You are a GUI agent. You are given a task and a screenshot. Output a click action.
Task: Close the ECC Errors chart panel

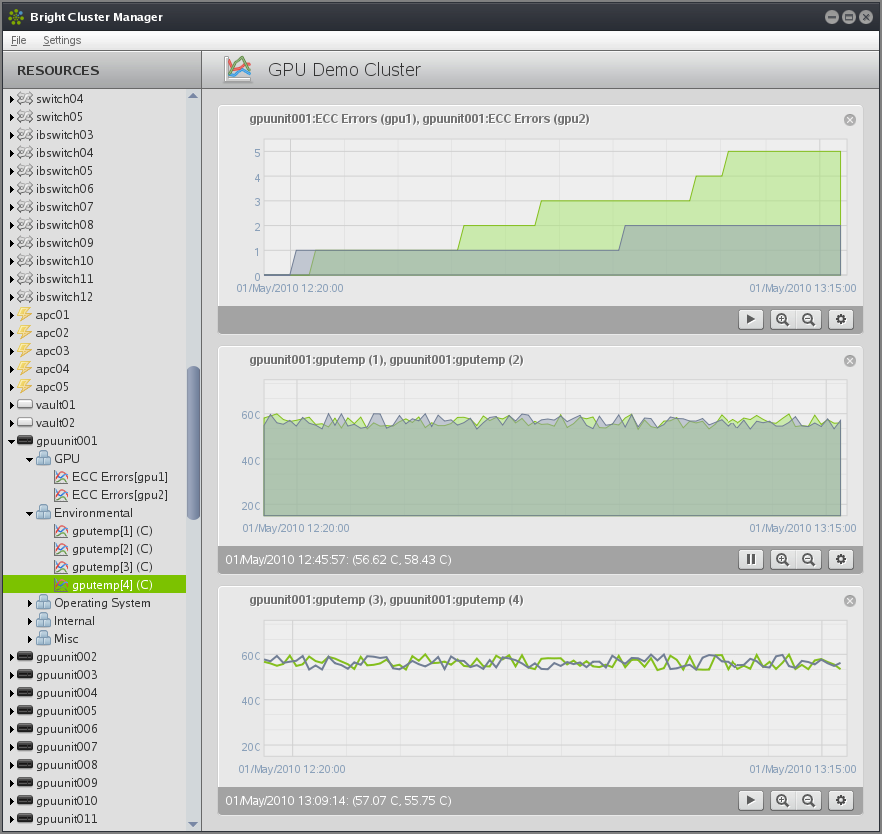coord(850,120)
